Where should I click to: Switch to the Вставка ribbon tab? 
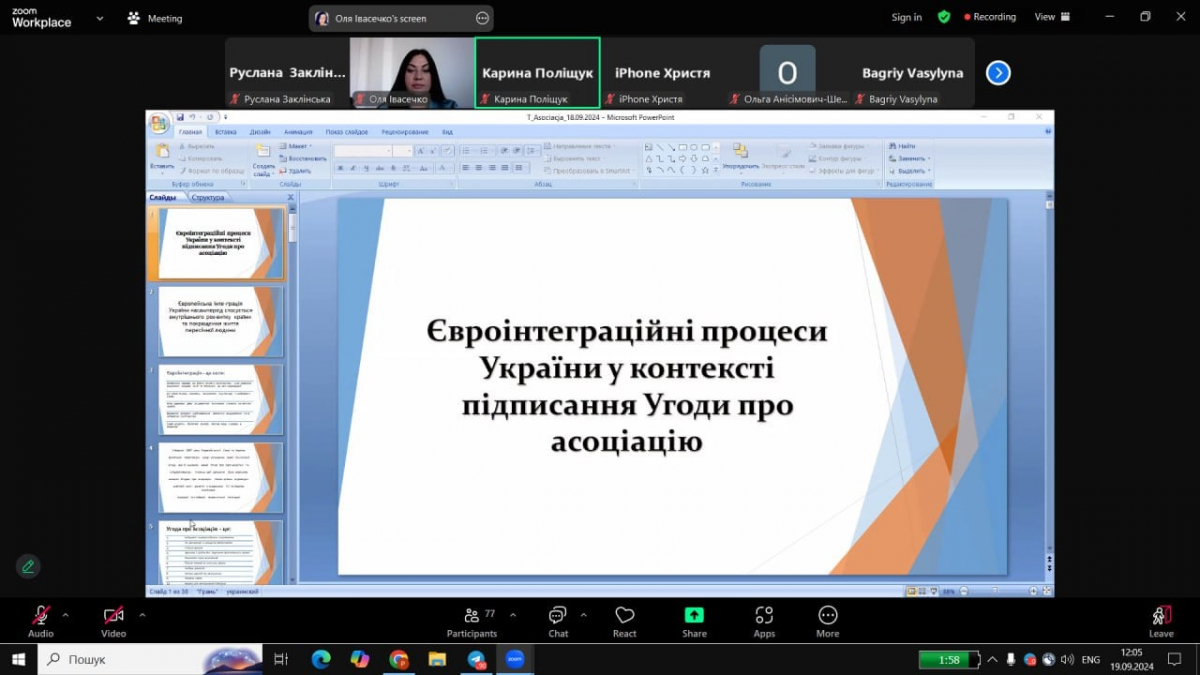[x=225, y=130]
